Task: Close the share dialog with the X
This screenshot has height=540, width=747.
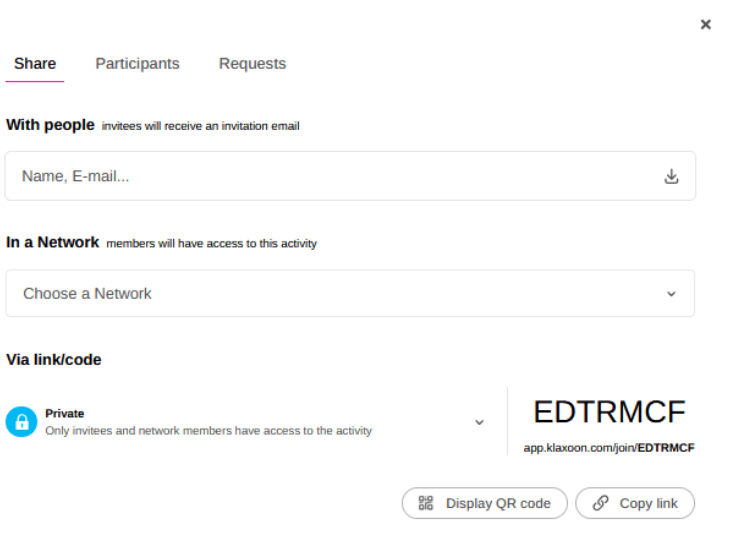Action: [705, 25]
